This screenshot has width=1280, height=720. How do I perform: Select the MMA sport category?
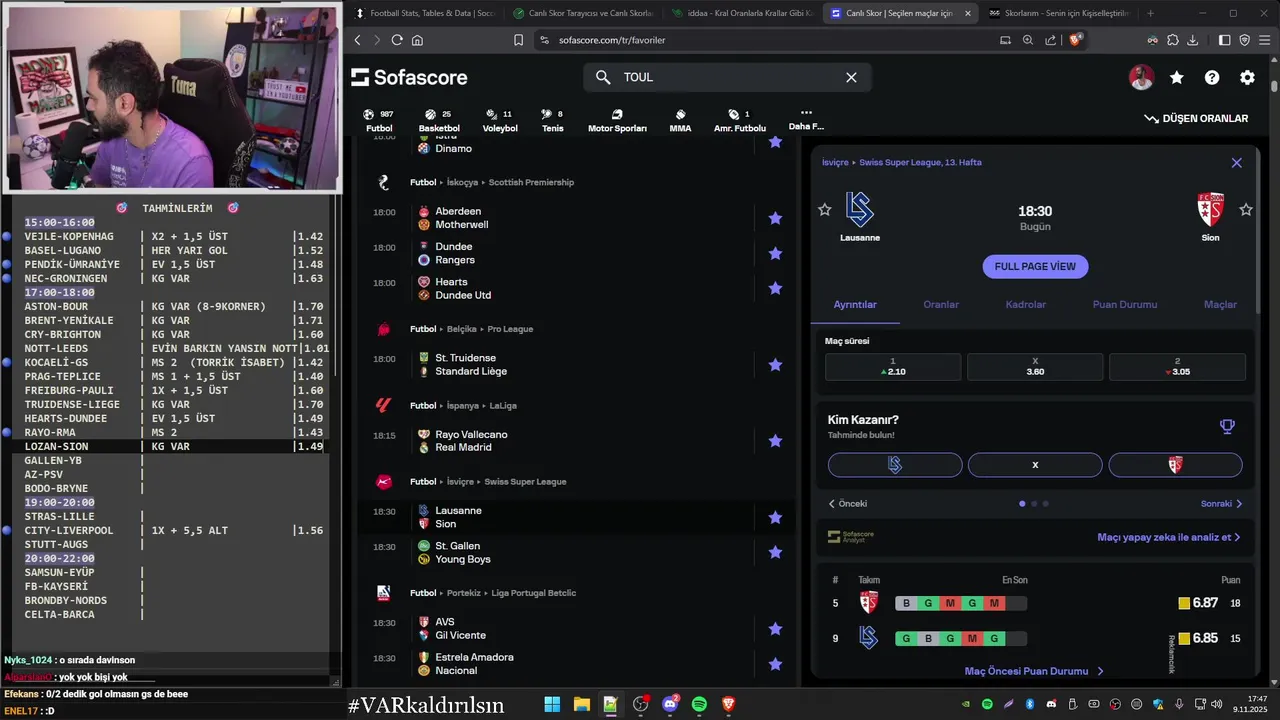click(680, 121)
